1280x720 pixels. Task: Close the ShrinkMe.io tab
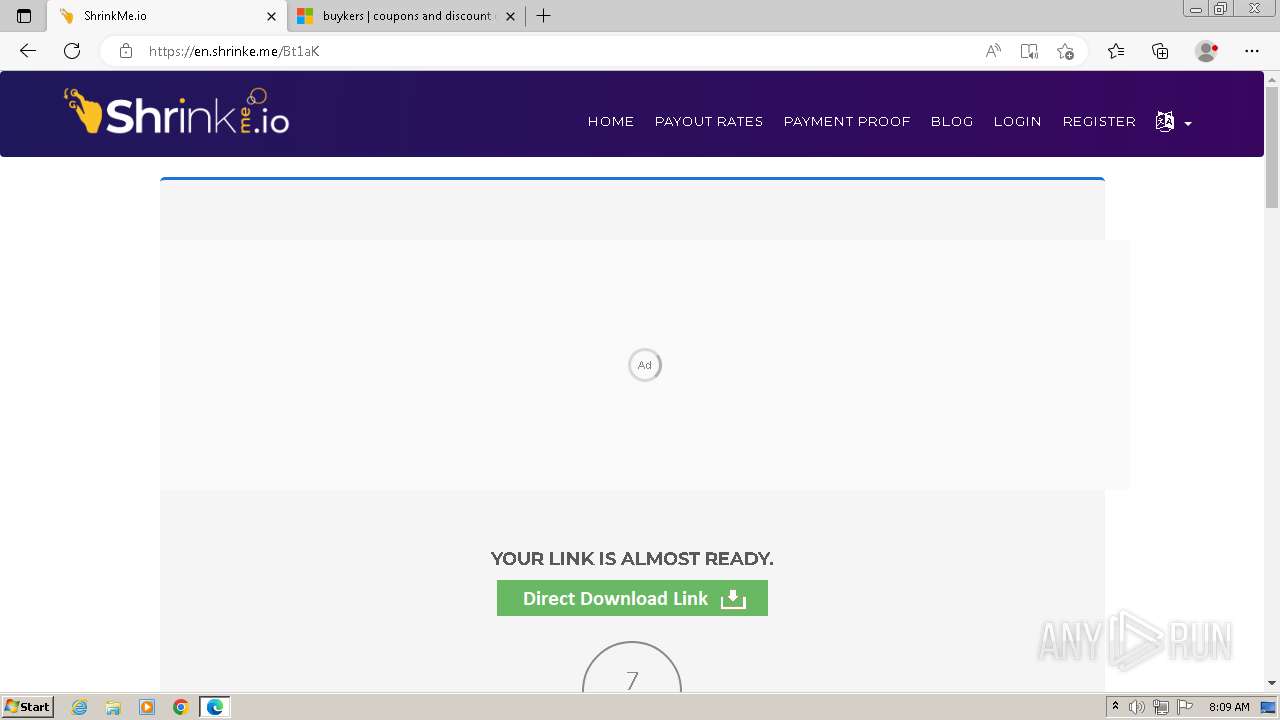pyautogui.click(x=271, y=16)
